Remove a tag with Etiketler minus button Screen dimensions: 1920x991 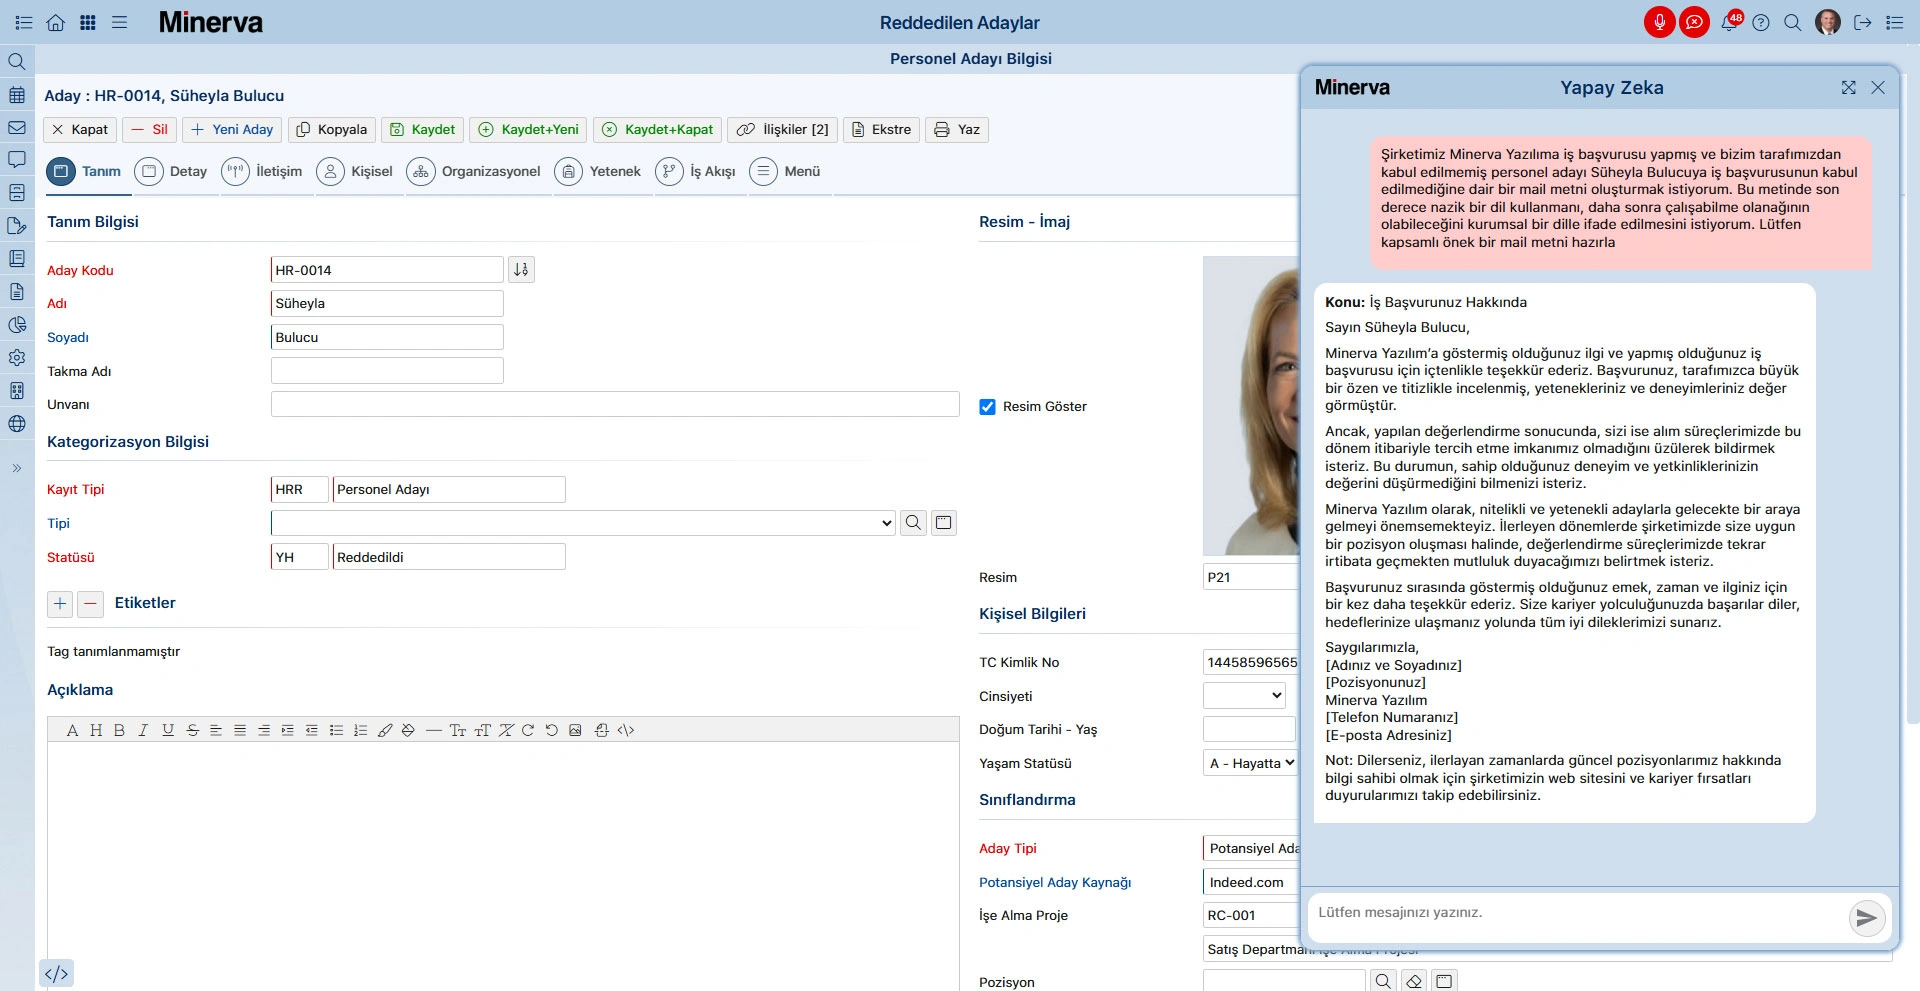[x=90, y=604]
